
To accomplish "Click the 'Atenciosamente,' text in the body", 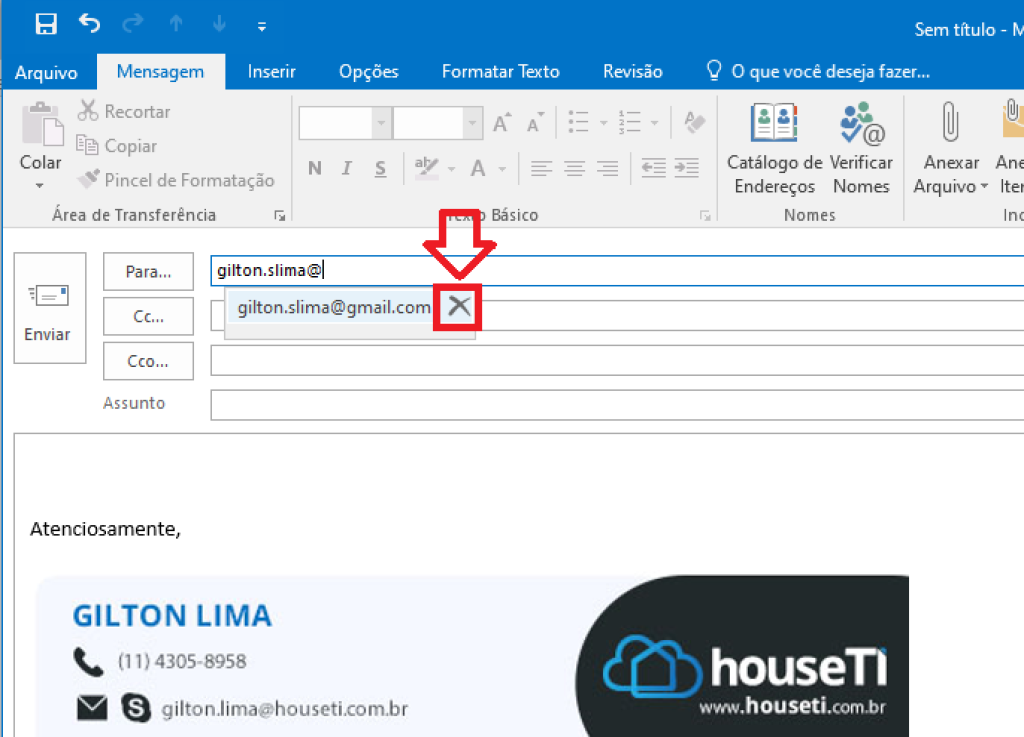I will click(105, 529).
